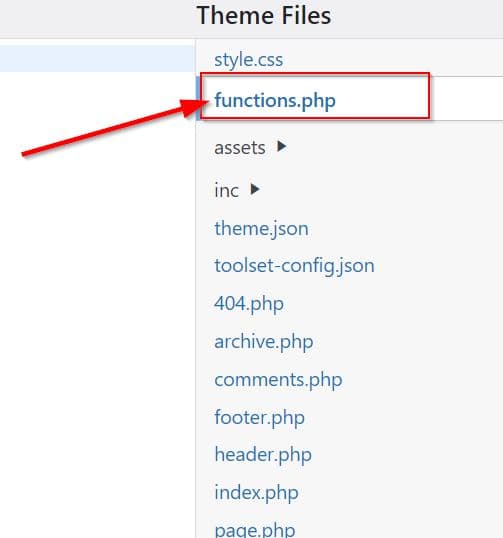Image resolution: width=503 pixels, height=538 pixels.
Task: Click the assets folder label
Action: [239, 148]
